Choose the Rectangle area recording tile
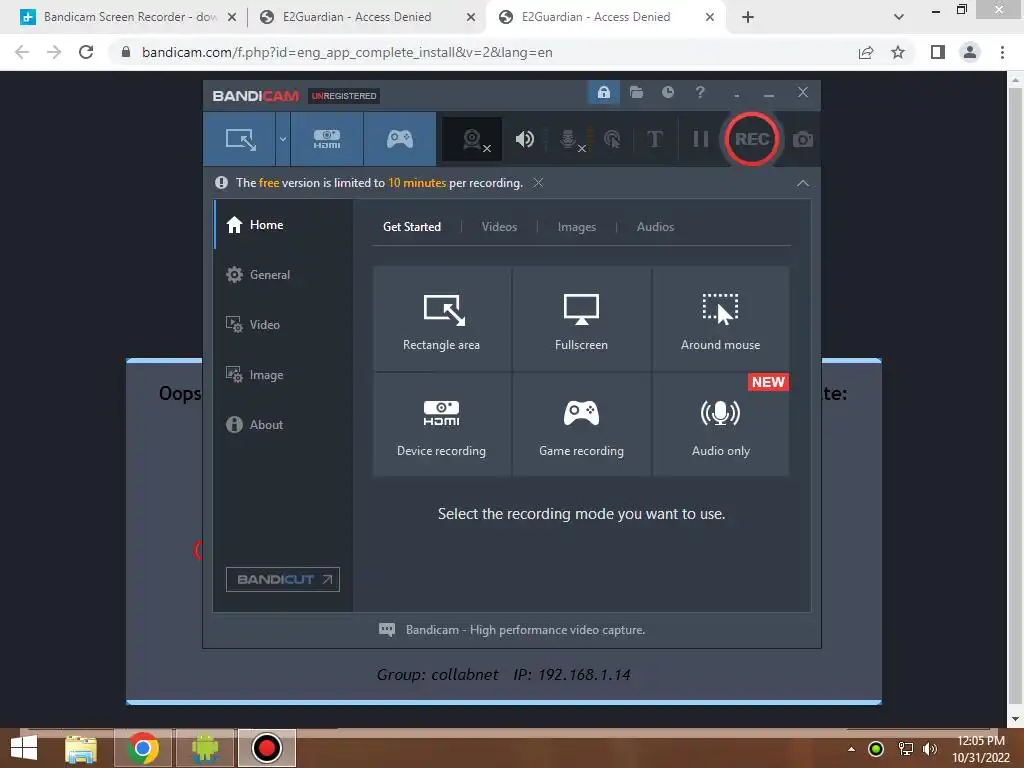The image size is (1024, 768). [441, 318]
